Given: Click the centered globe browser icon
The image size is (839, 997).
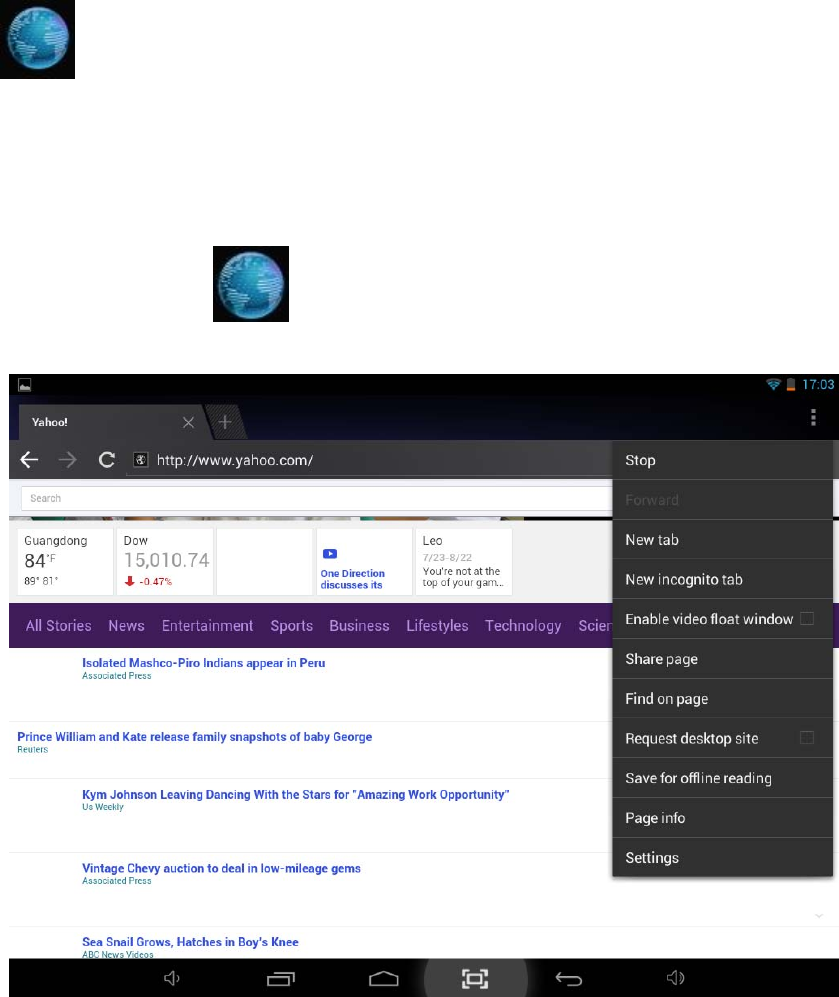Looking at the screenshot, I should (x=251, y=284).
